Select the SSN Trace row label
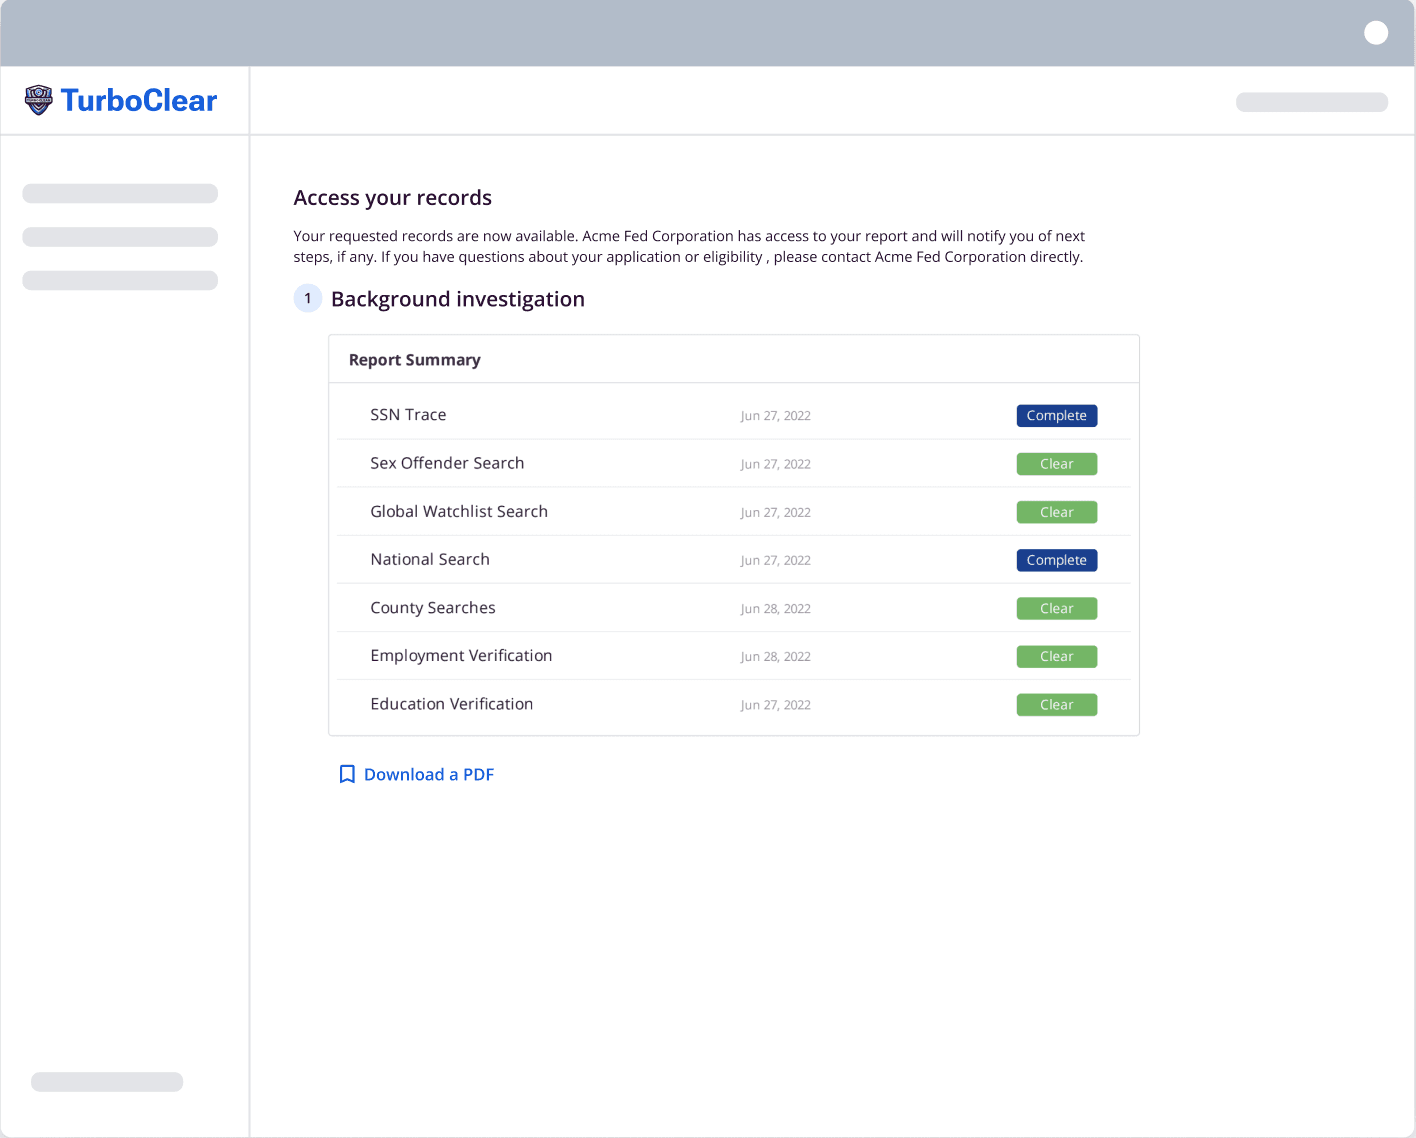This screenshot has width=1416, height=1138. 408,415
